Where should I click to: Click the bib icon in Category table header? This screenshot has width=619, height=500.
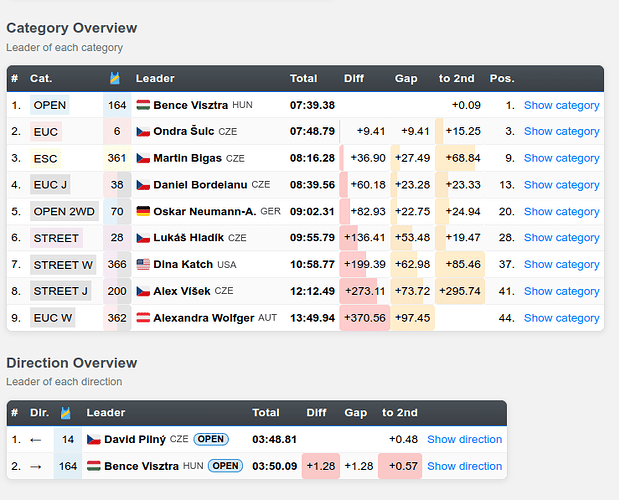115,78
